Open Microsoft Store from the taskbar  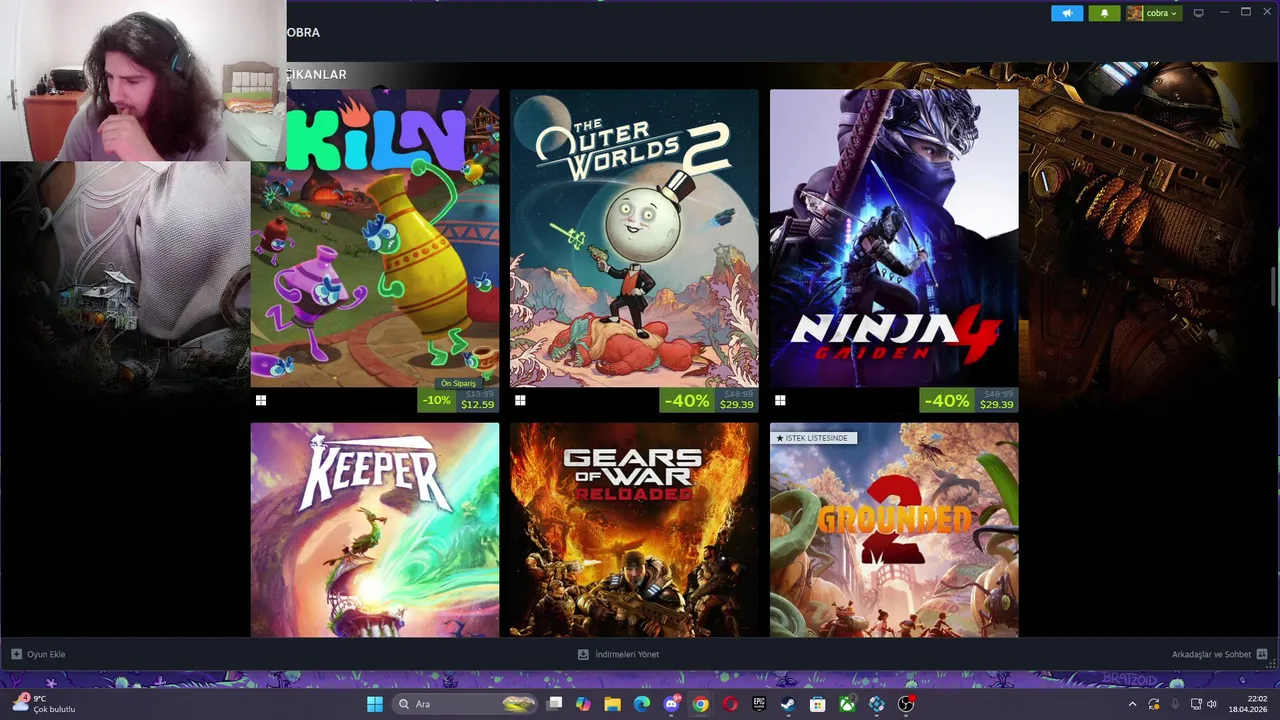818,704
